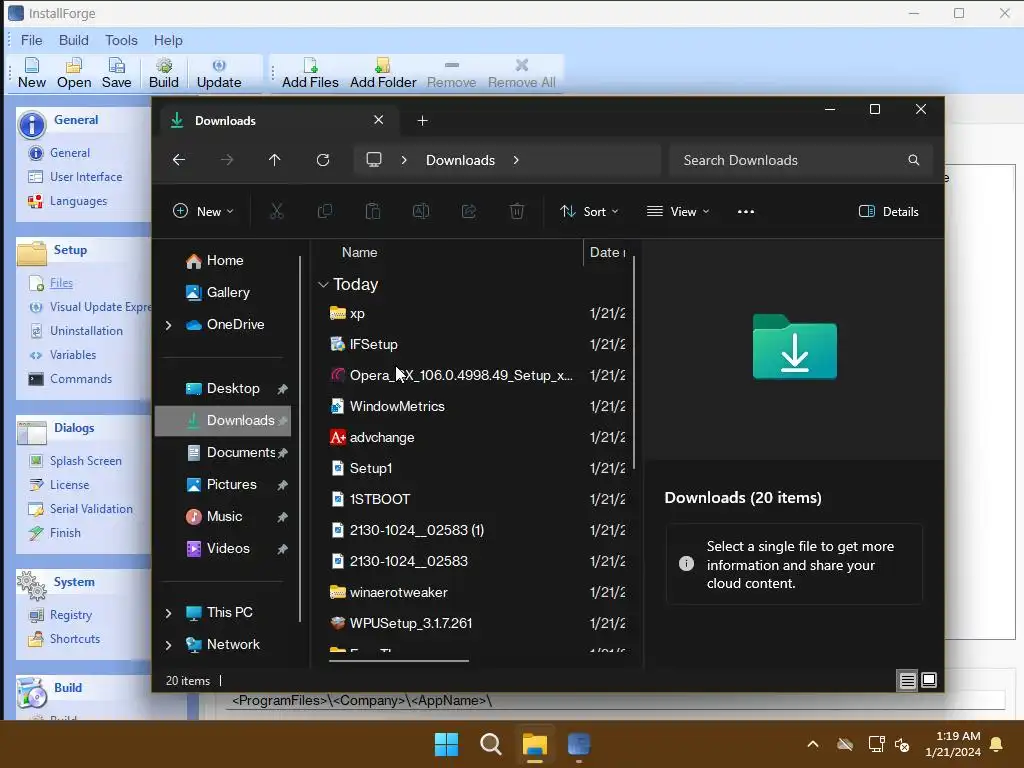Select the Files link under Setup
The width and height of the screenshot is (1024, 768).
point(61,283)
